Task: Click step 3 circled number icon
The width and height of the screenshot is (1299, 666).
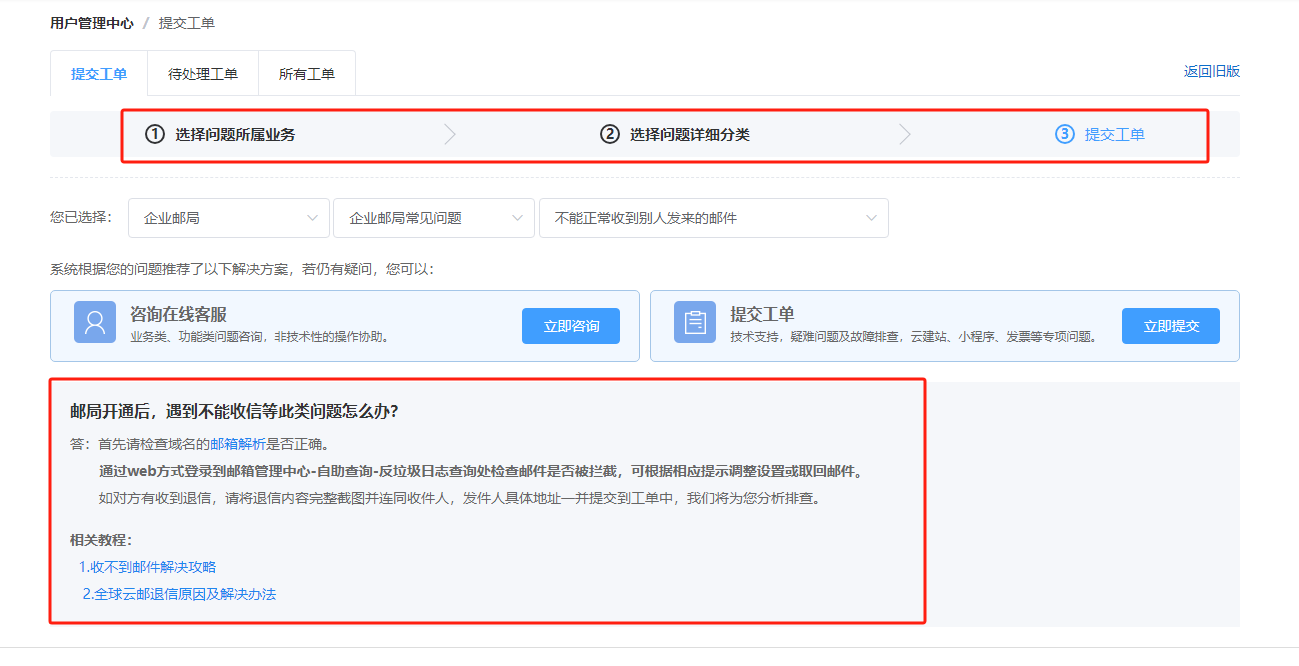Action: 1064,134
